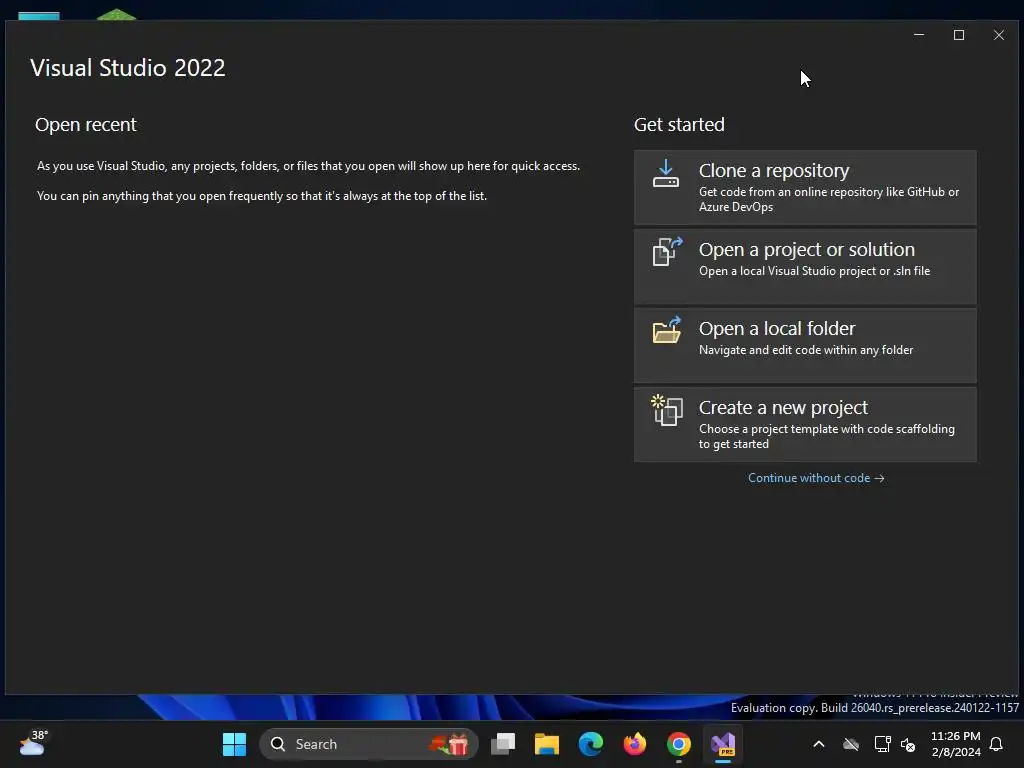
Task: Click the muted volume tray icon
Action: 908,744
